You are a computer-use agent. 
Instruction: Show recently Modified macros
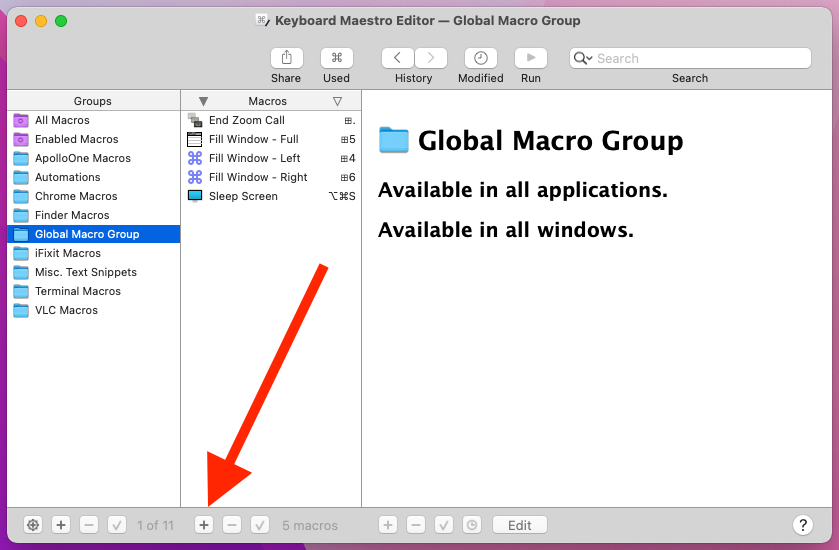pyautogui.click(x=480, y=58)
